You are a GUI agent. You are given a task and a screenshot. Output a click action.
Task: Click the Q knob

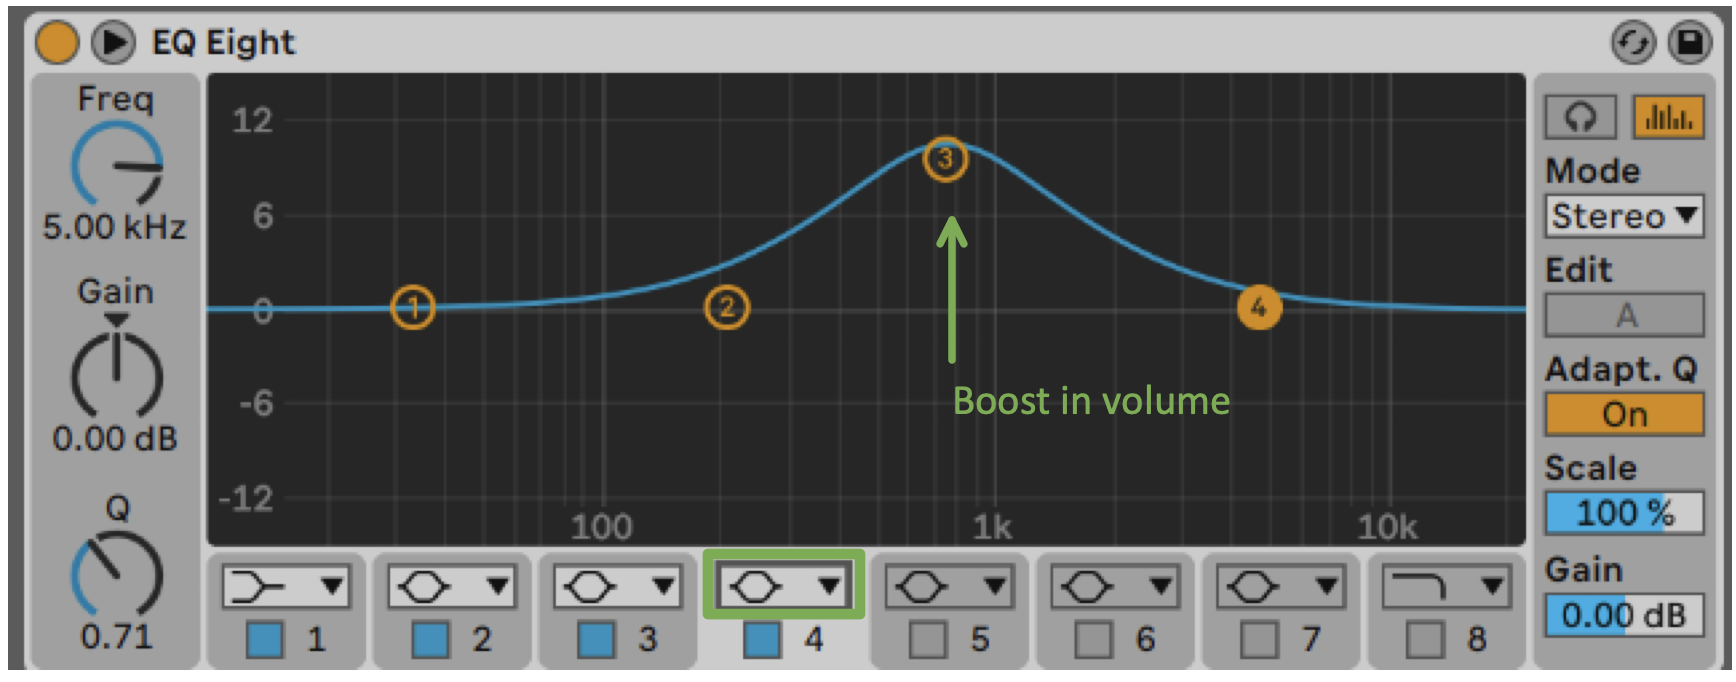pyautogui.click(x=117, y=575)
